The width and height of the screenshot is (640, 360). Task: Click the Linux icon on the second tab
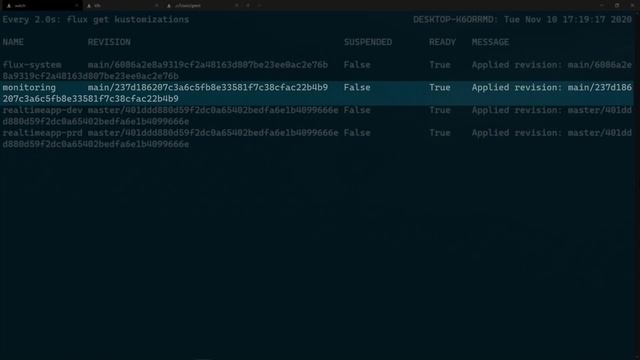coord(89,6)
